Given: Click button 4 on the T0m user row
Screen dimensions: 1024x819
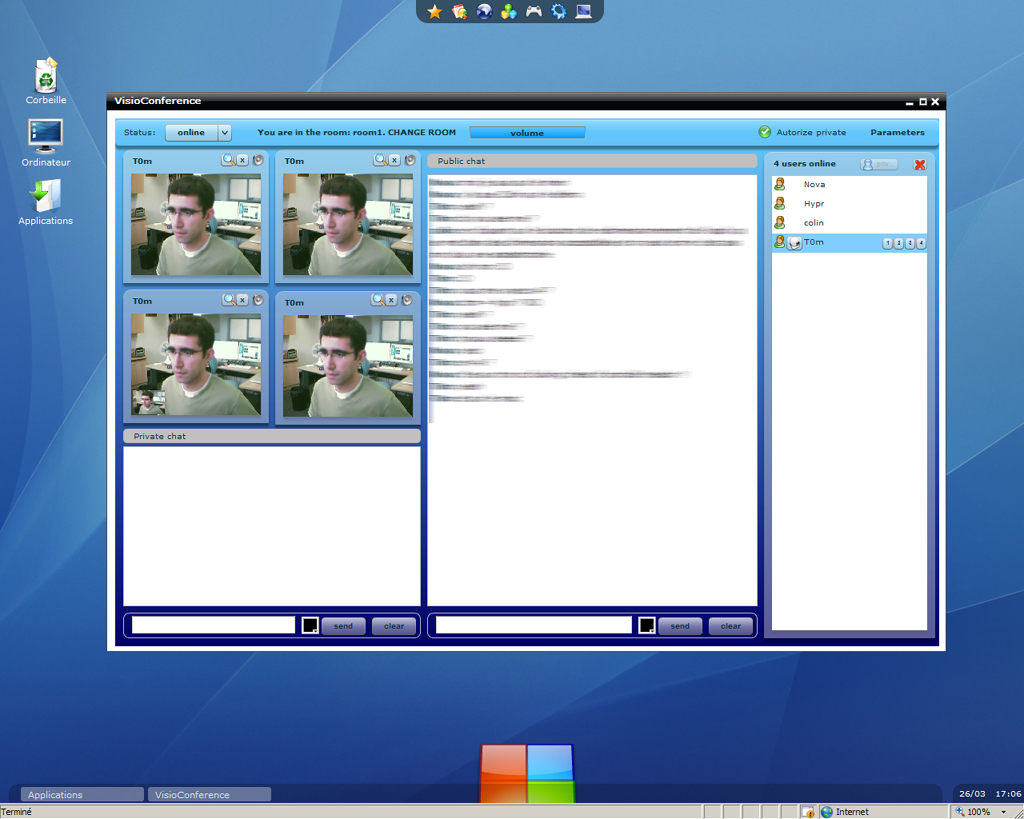Looking at the screenshot, I should pyautogui.click(x=921, y=244).
